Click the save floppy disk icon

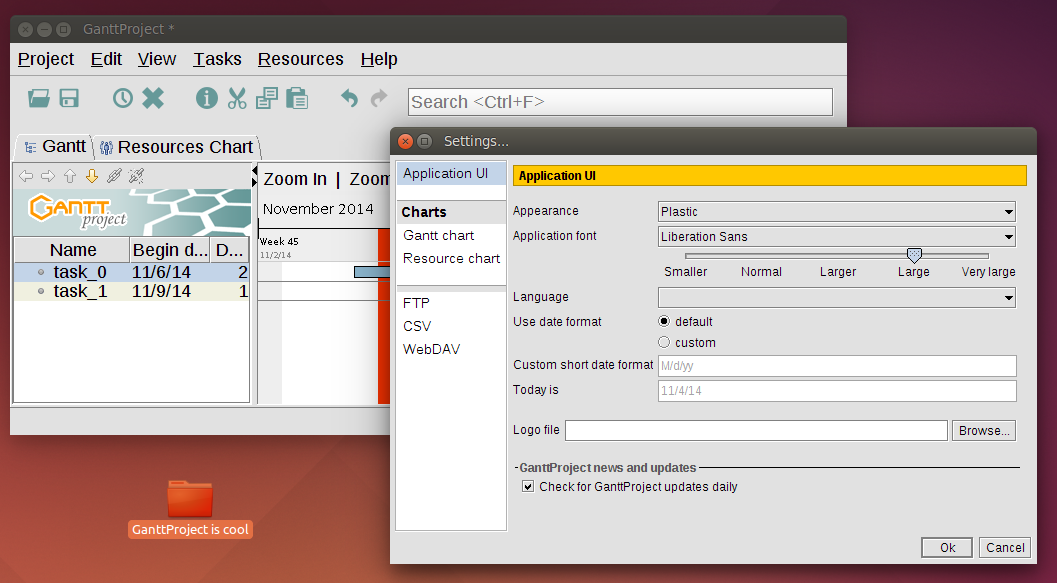point(69,98)
